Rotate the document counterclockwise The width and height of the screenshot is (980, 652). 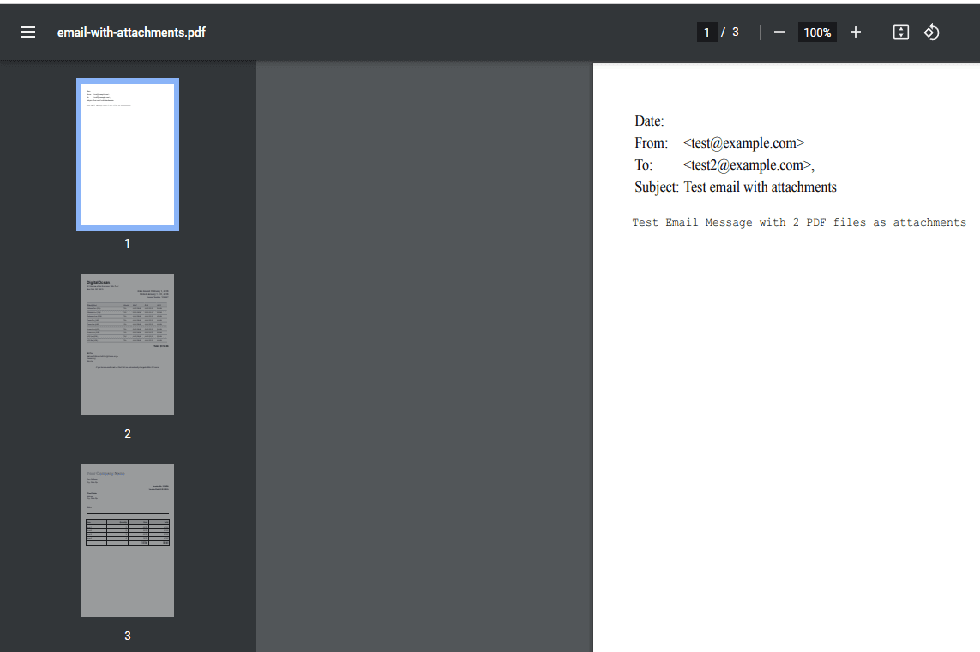click(931, 32)
